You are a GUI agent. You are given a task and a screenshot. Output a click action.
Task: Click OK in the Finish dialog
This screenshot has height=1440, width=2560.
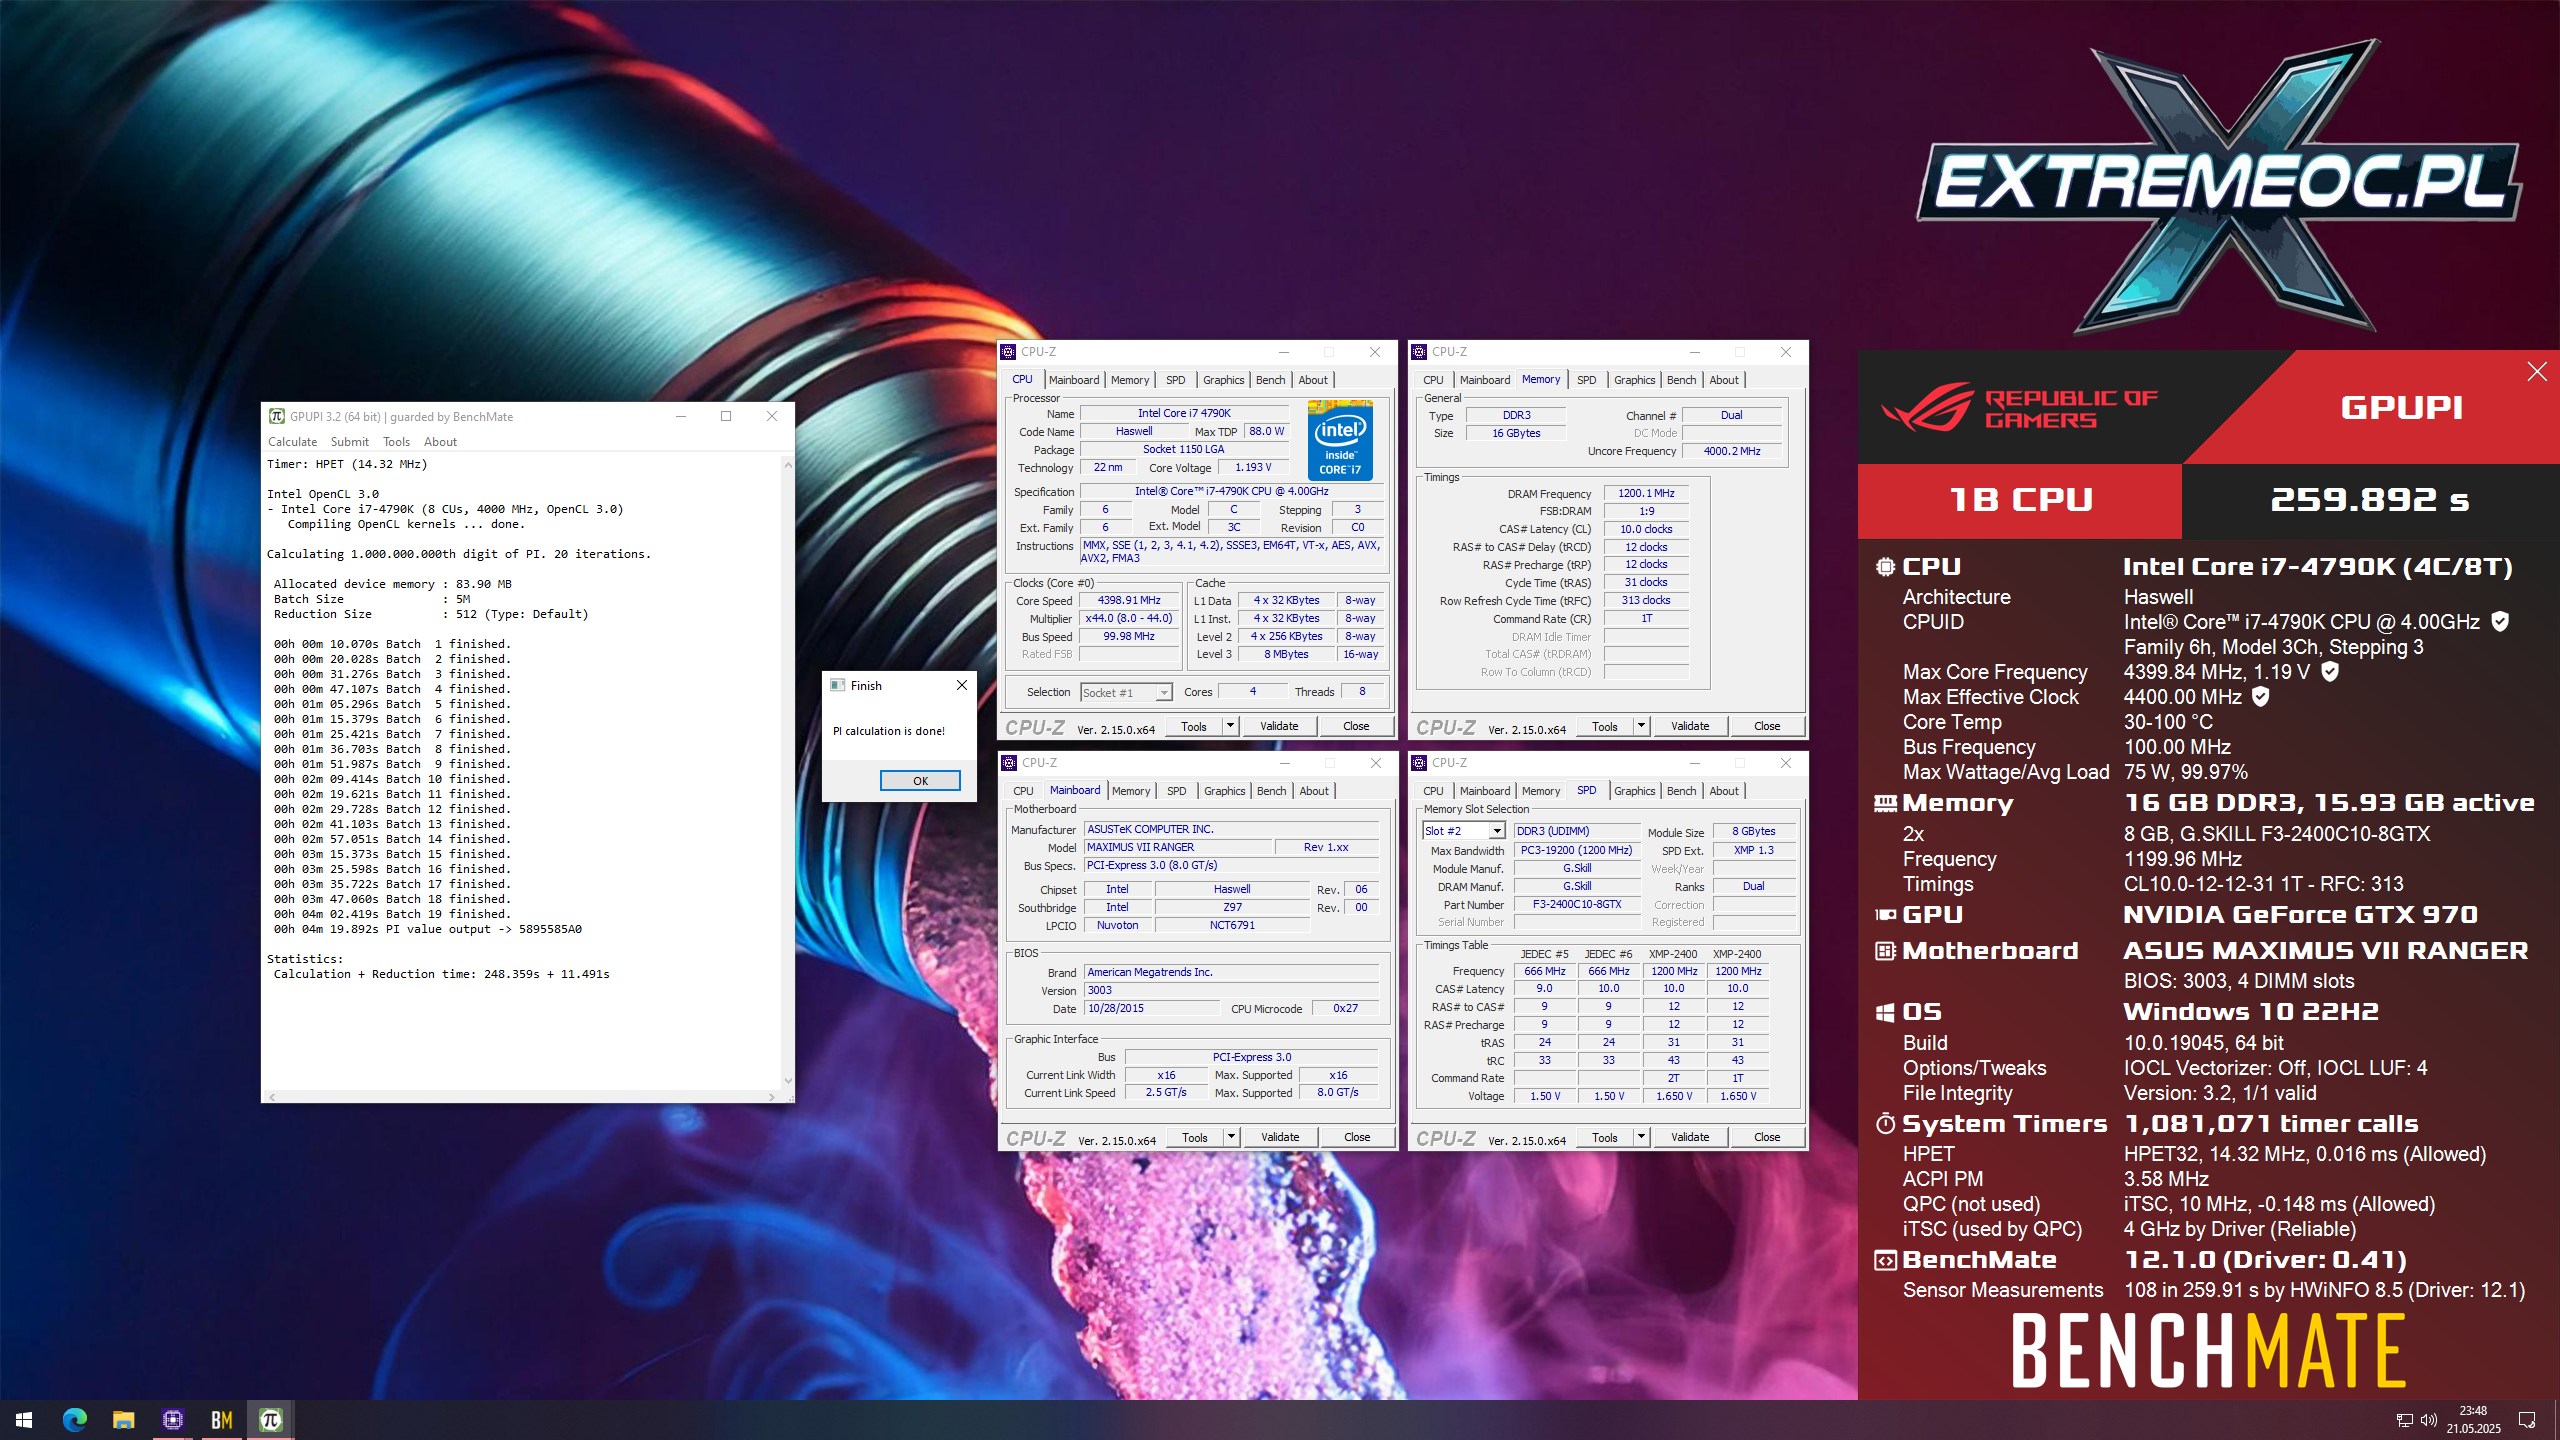(920, 781)
